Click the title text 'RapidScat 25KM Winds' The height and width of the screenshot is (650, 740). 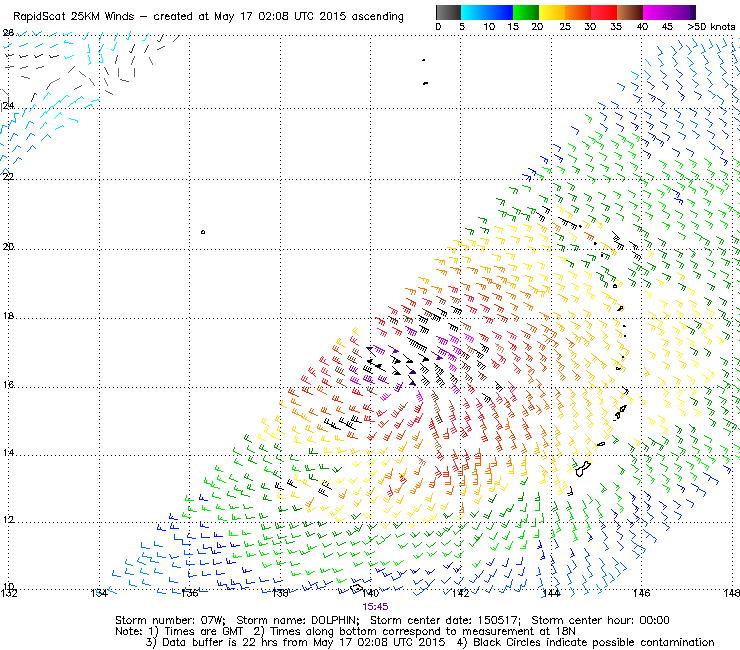[x=74, y=17]
